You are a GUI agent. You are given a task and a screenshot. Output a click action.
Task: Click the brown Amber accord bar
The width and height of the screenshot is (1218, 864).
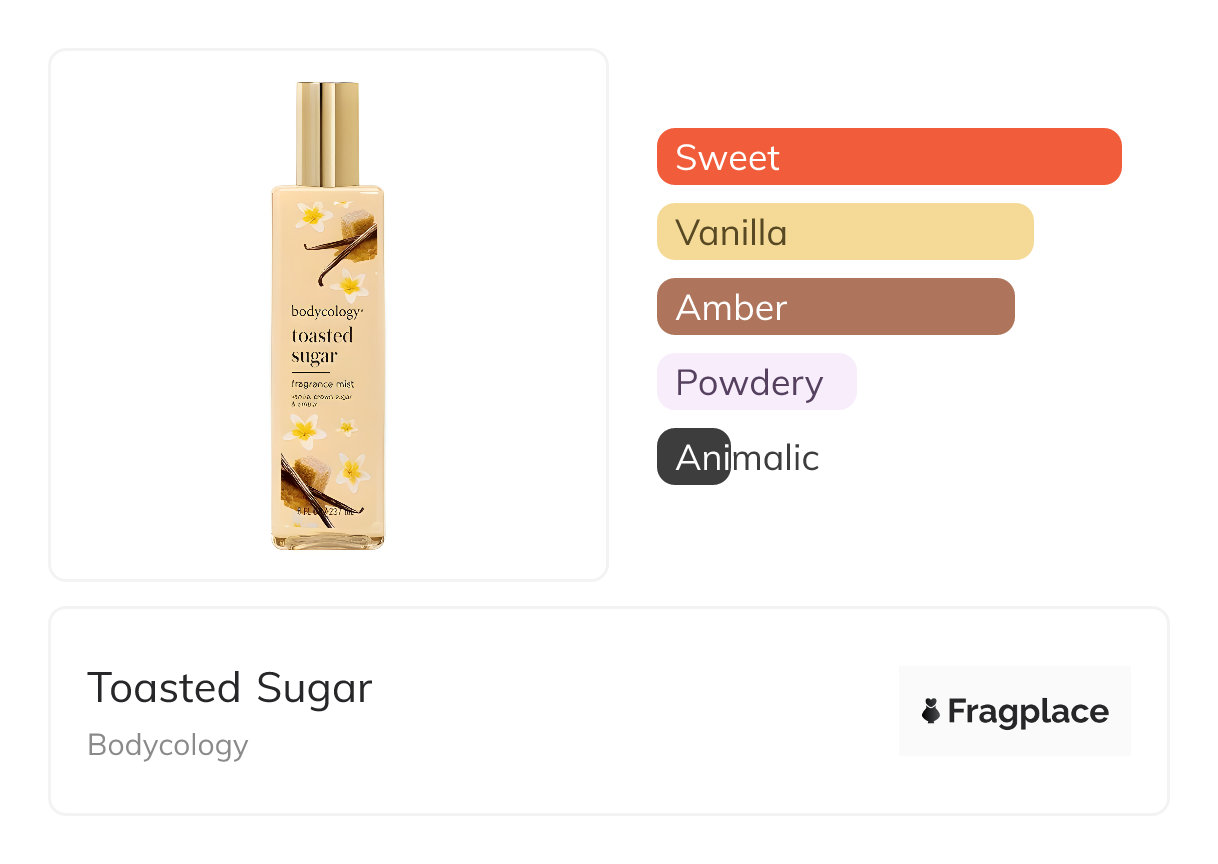(x=835, y=307)
